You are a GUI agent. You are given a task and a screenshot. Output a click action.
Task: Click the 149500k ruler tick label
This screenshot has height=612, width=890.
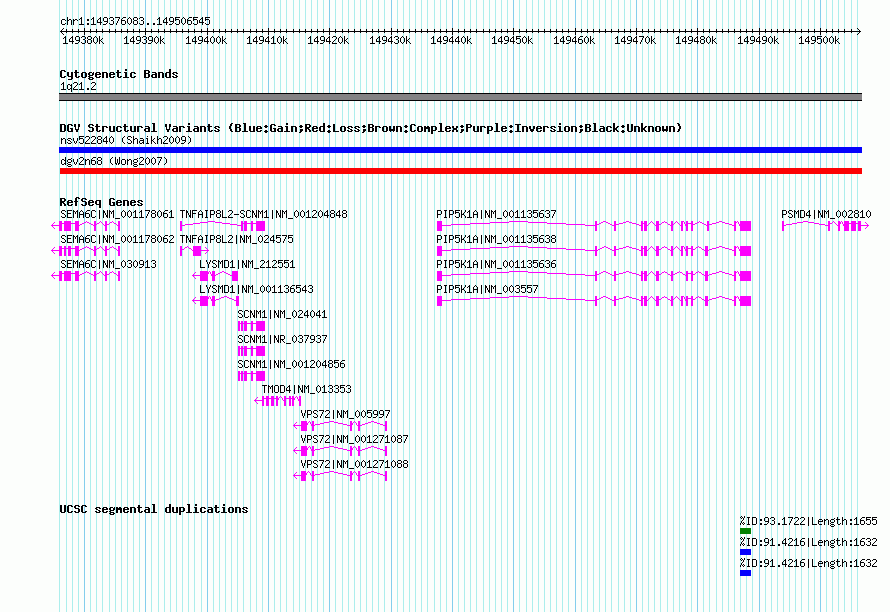click(818, 40)
